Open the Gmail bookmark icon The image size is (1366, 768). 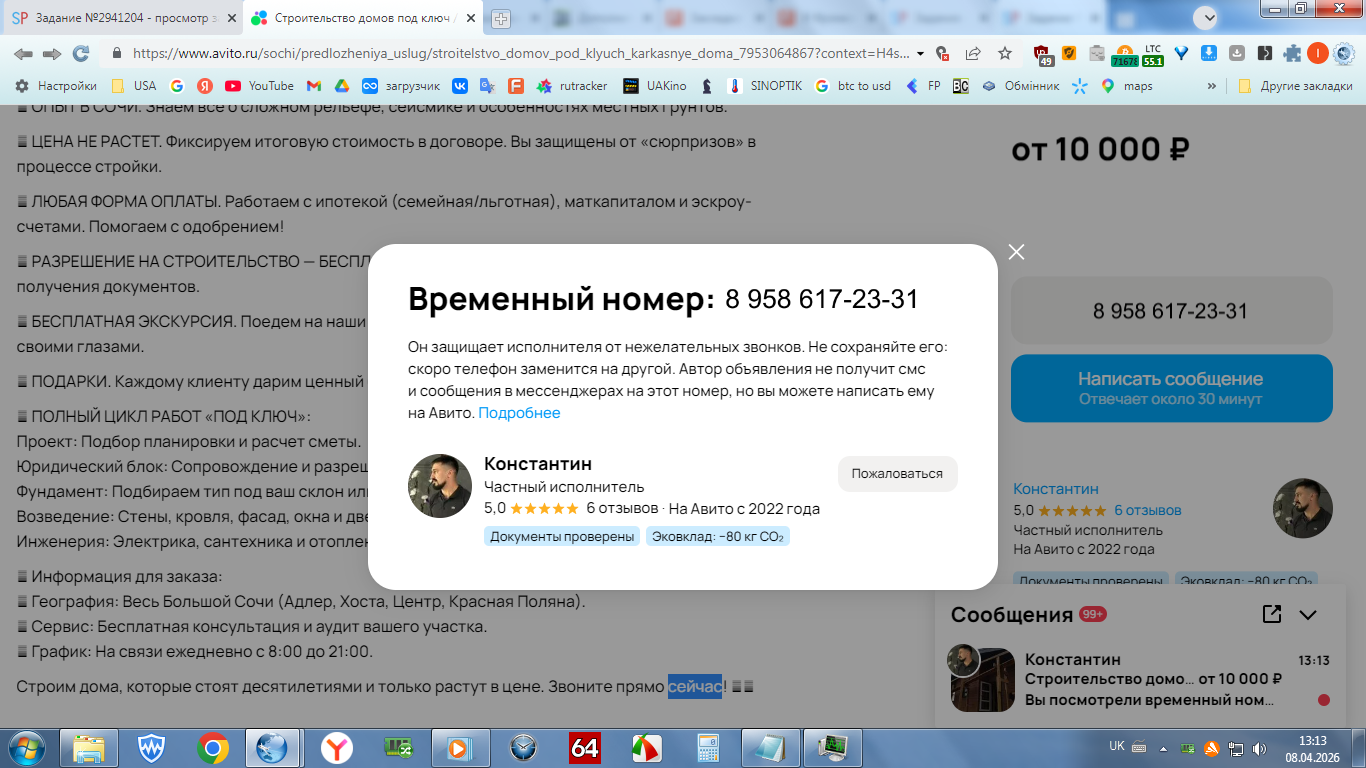tap(314, 86)
